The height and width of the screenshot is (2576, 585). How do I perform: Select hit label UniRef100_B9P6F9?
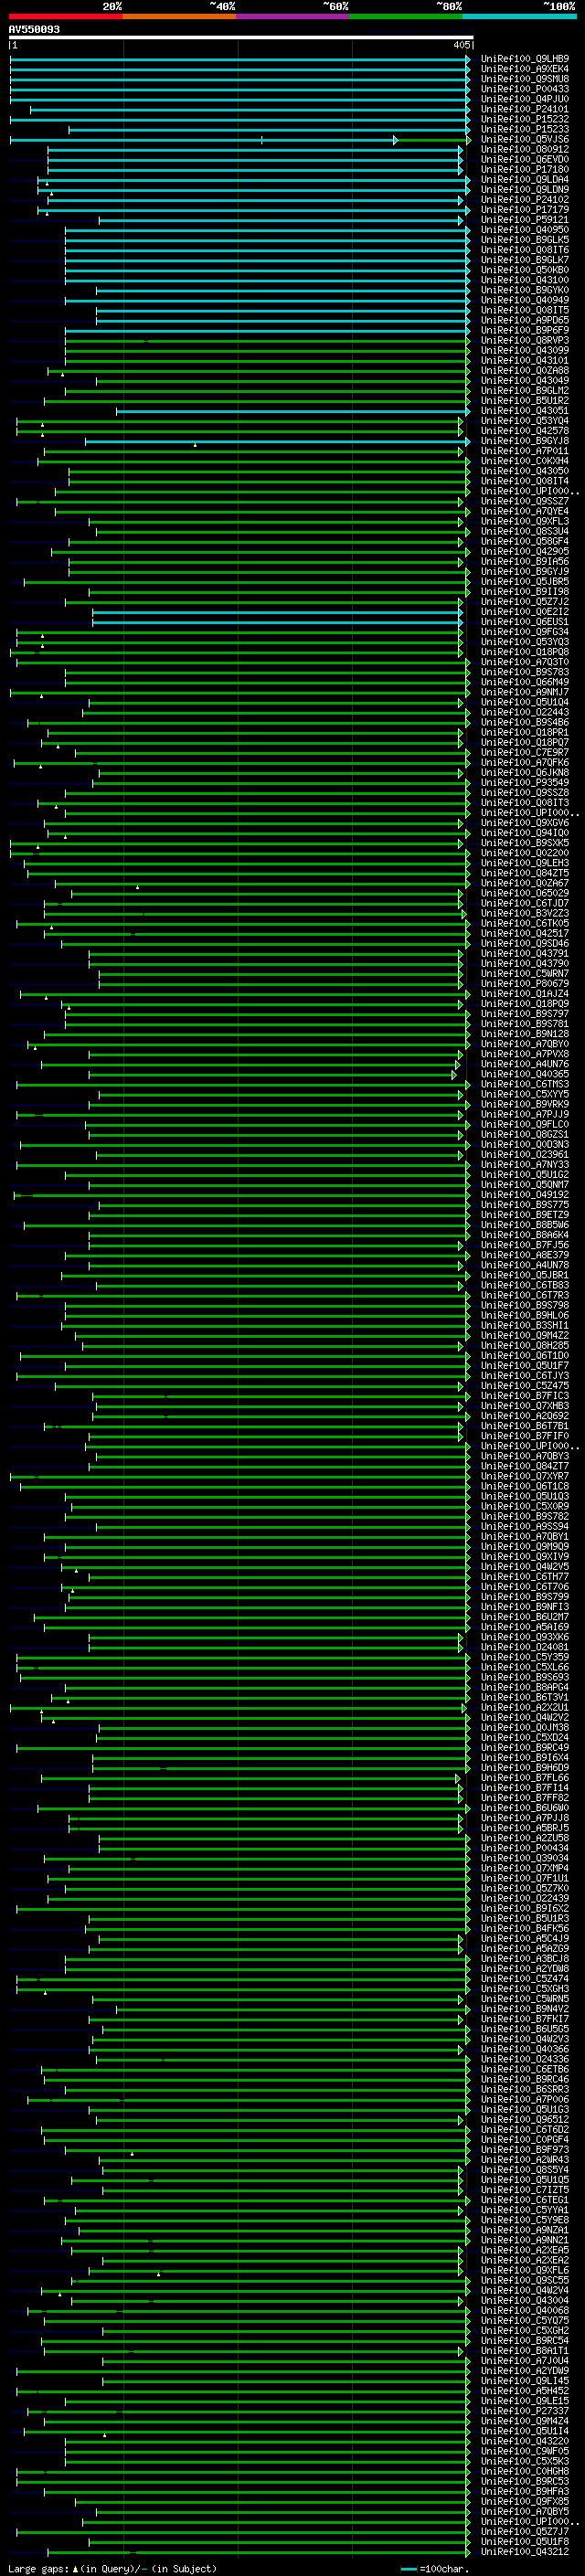[x=525, y=330]
